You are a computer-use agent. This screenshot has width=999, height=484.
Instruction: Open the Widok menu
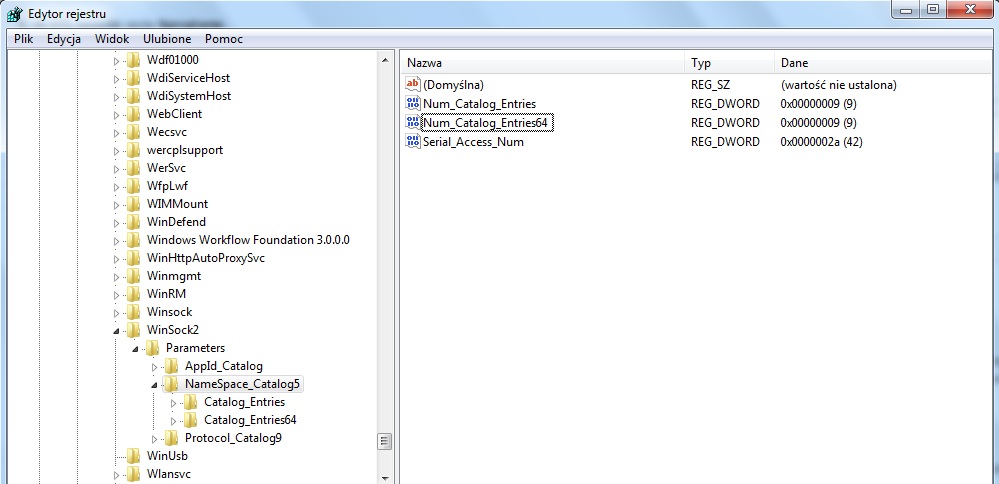pyautogui.click(x=111, y=39)
